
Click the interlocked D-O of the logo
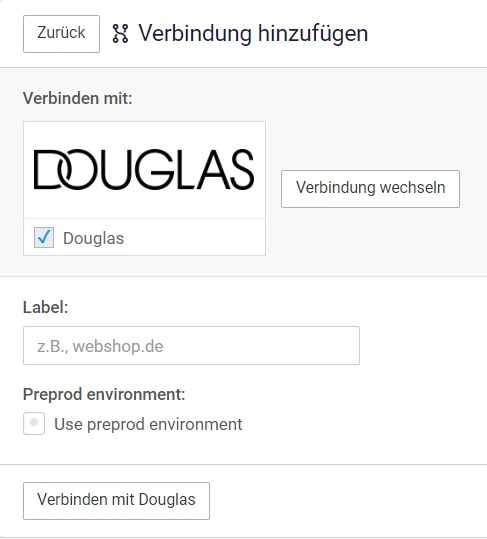tap(64, 169)
